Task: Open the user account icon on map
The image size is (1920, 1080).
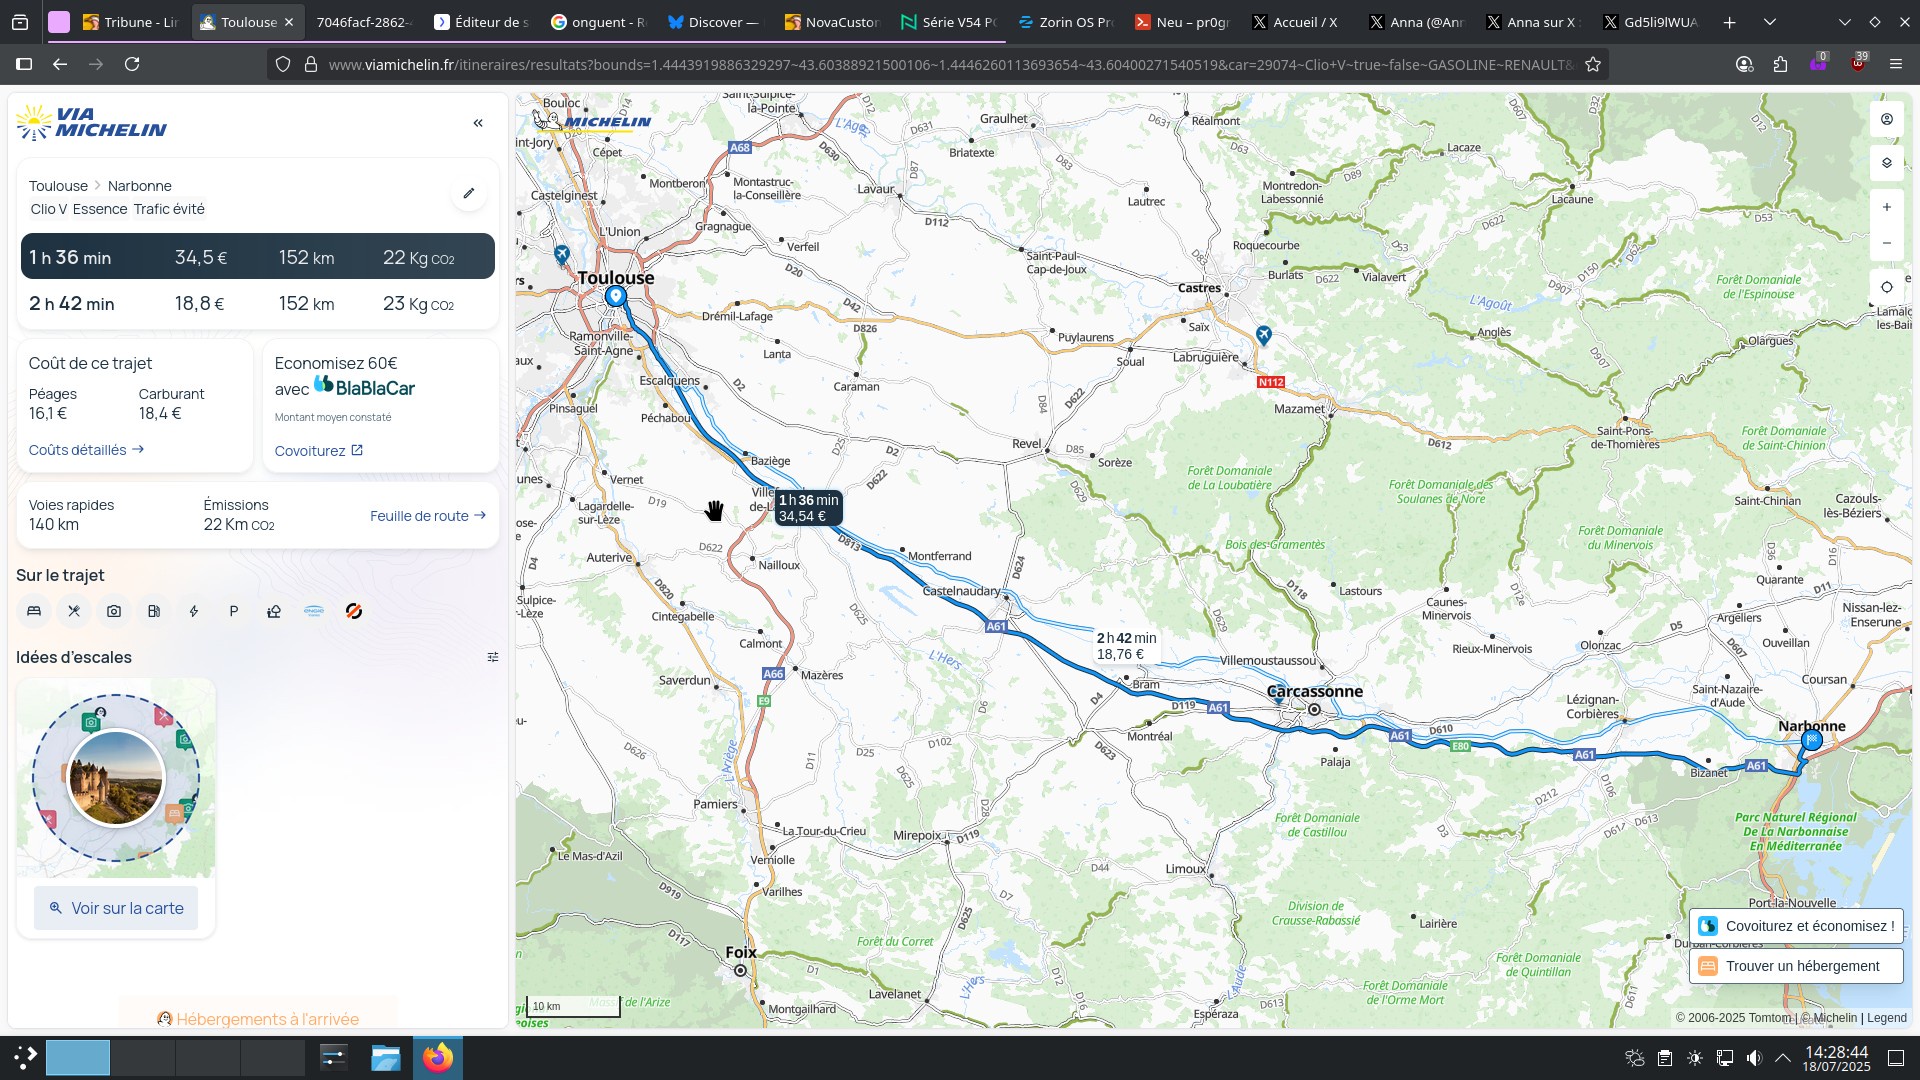Action: pos(1887,119)
